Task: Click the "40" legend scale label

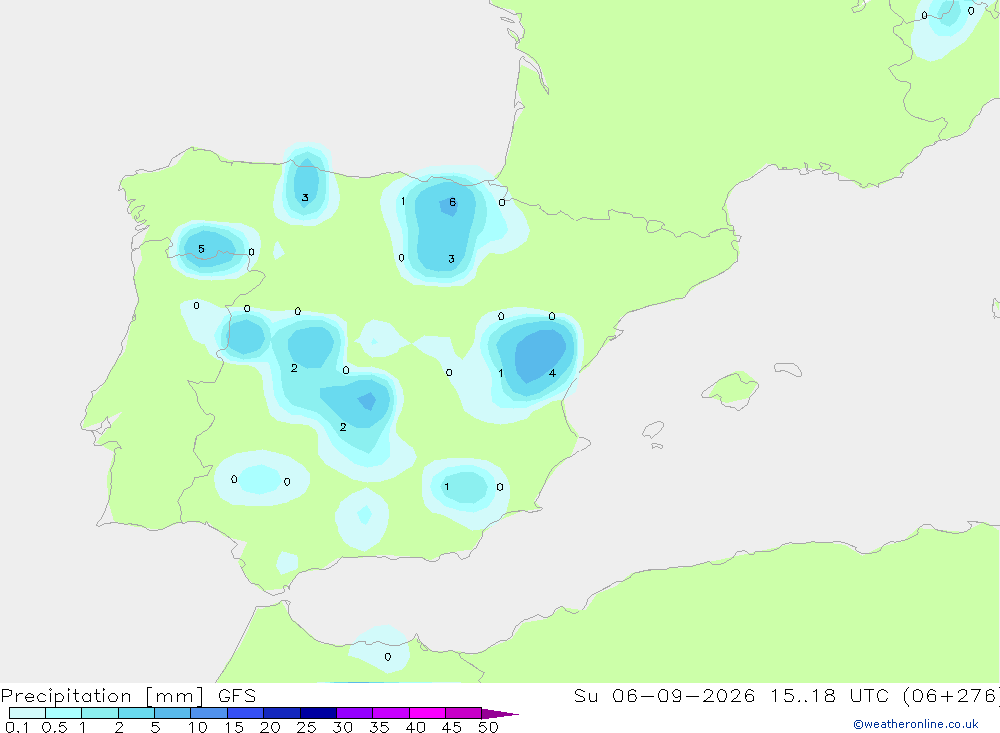Action: tap(416, 727)
